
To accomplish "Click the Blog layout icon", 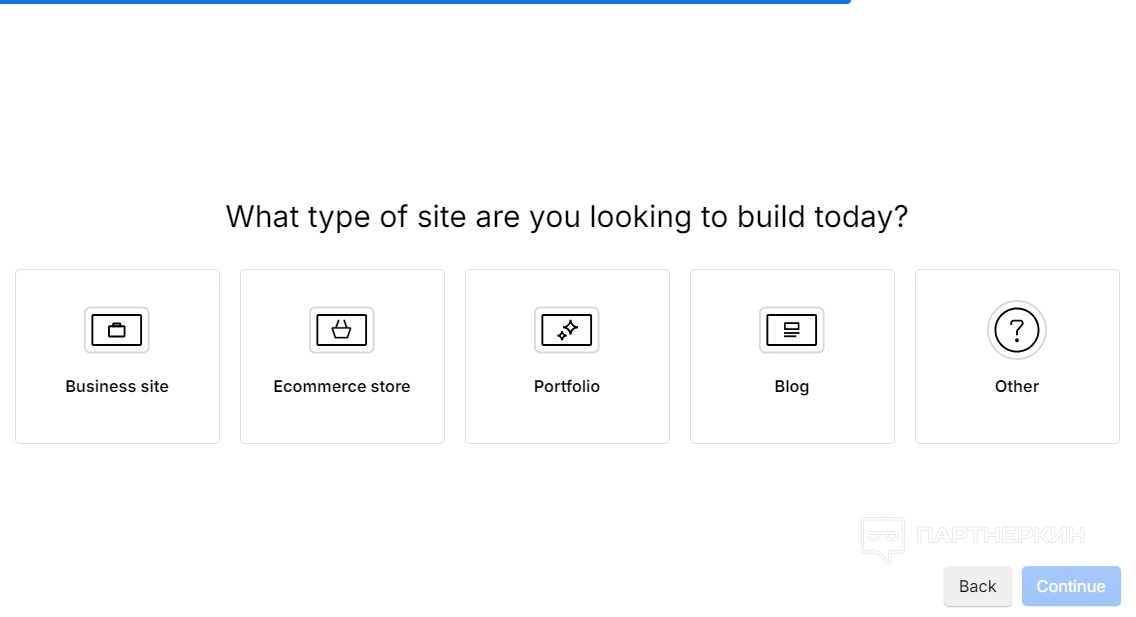I will [792, 330].
